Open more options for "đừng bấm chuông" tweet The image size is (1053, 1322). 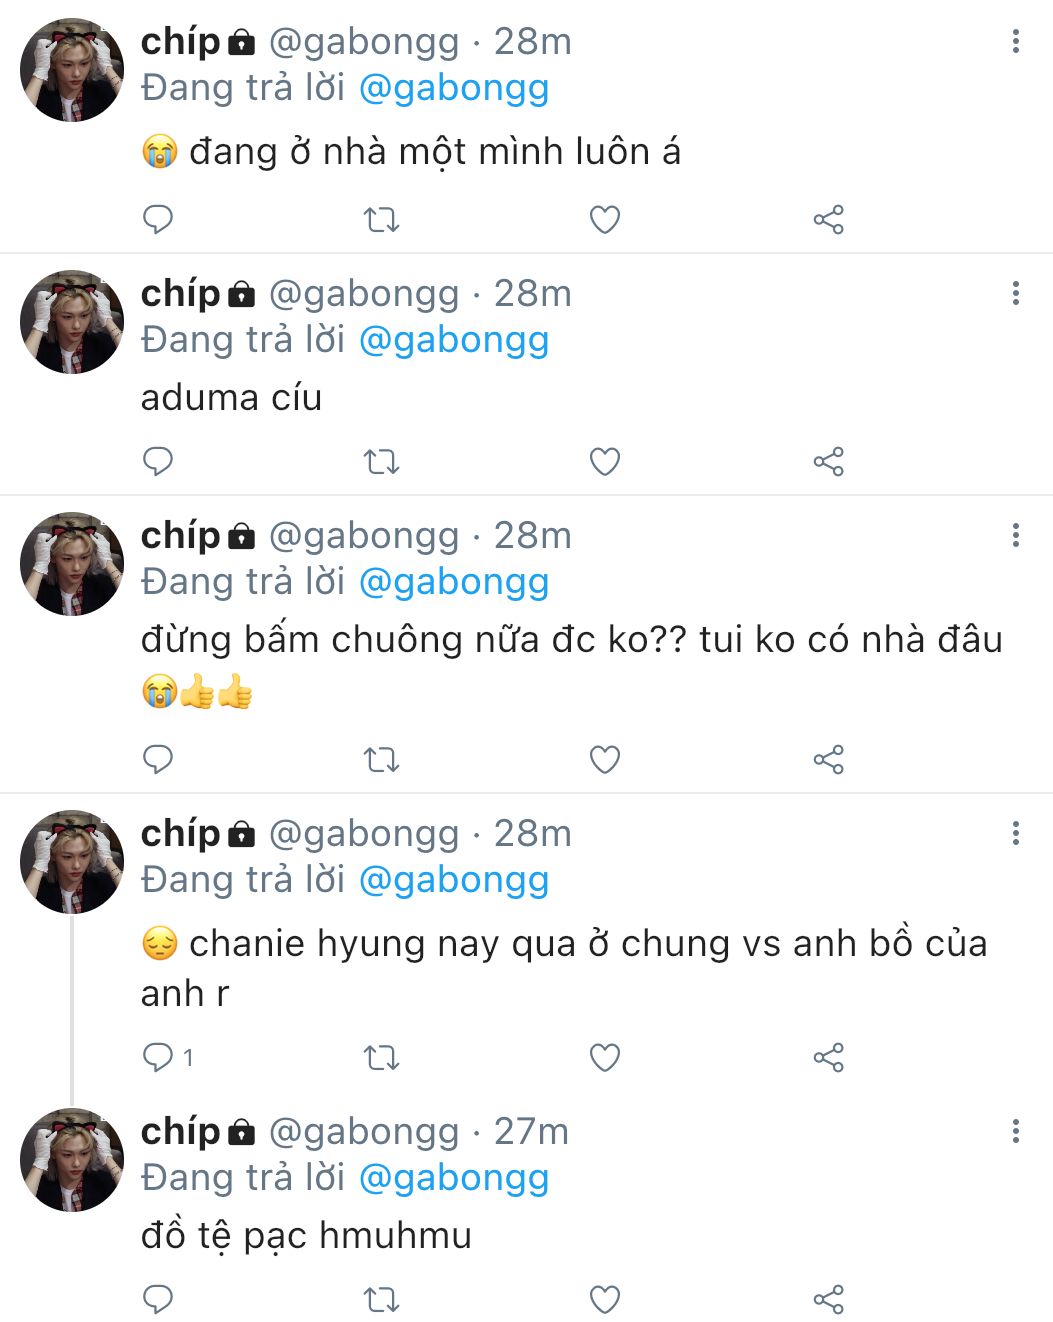coord(1016,535)
